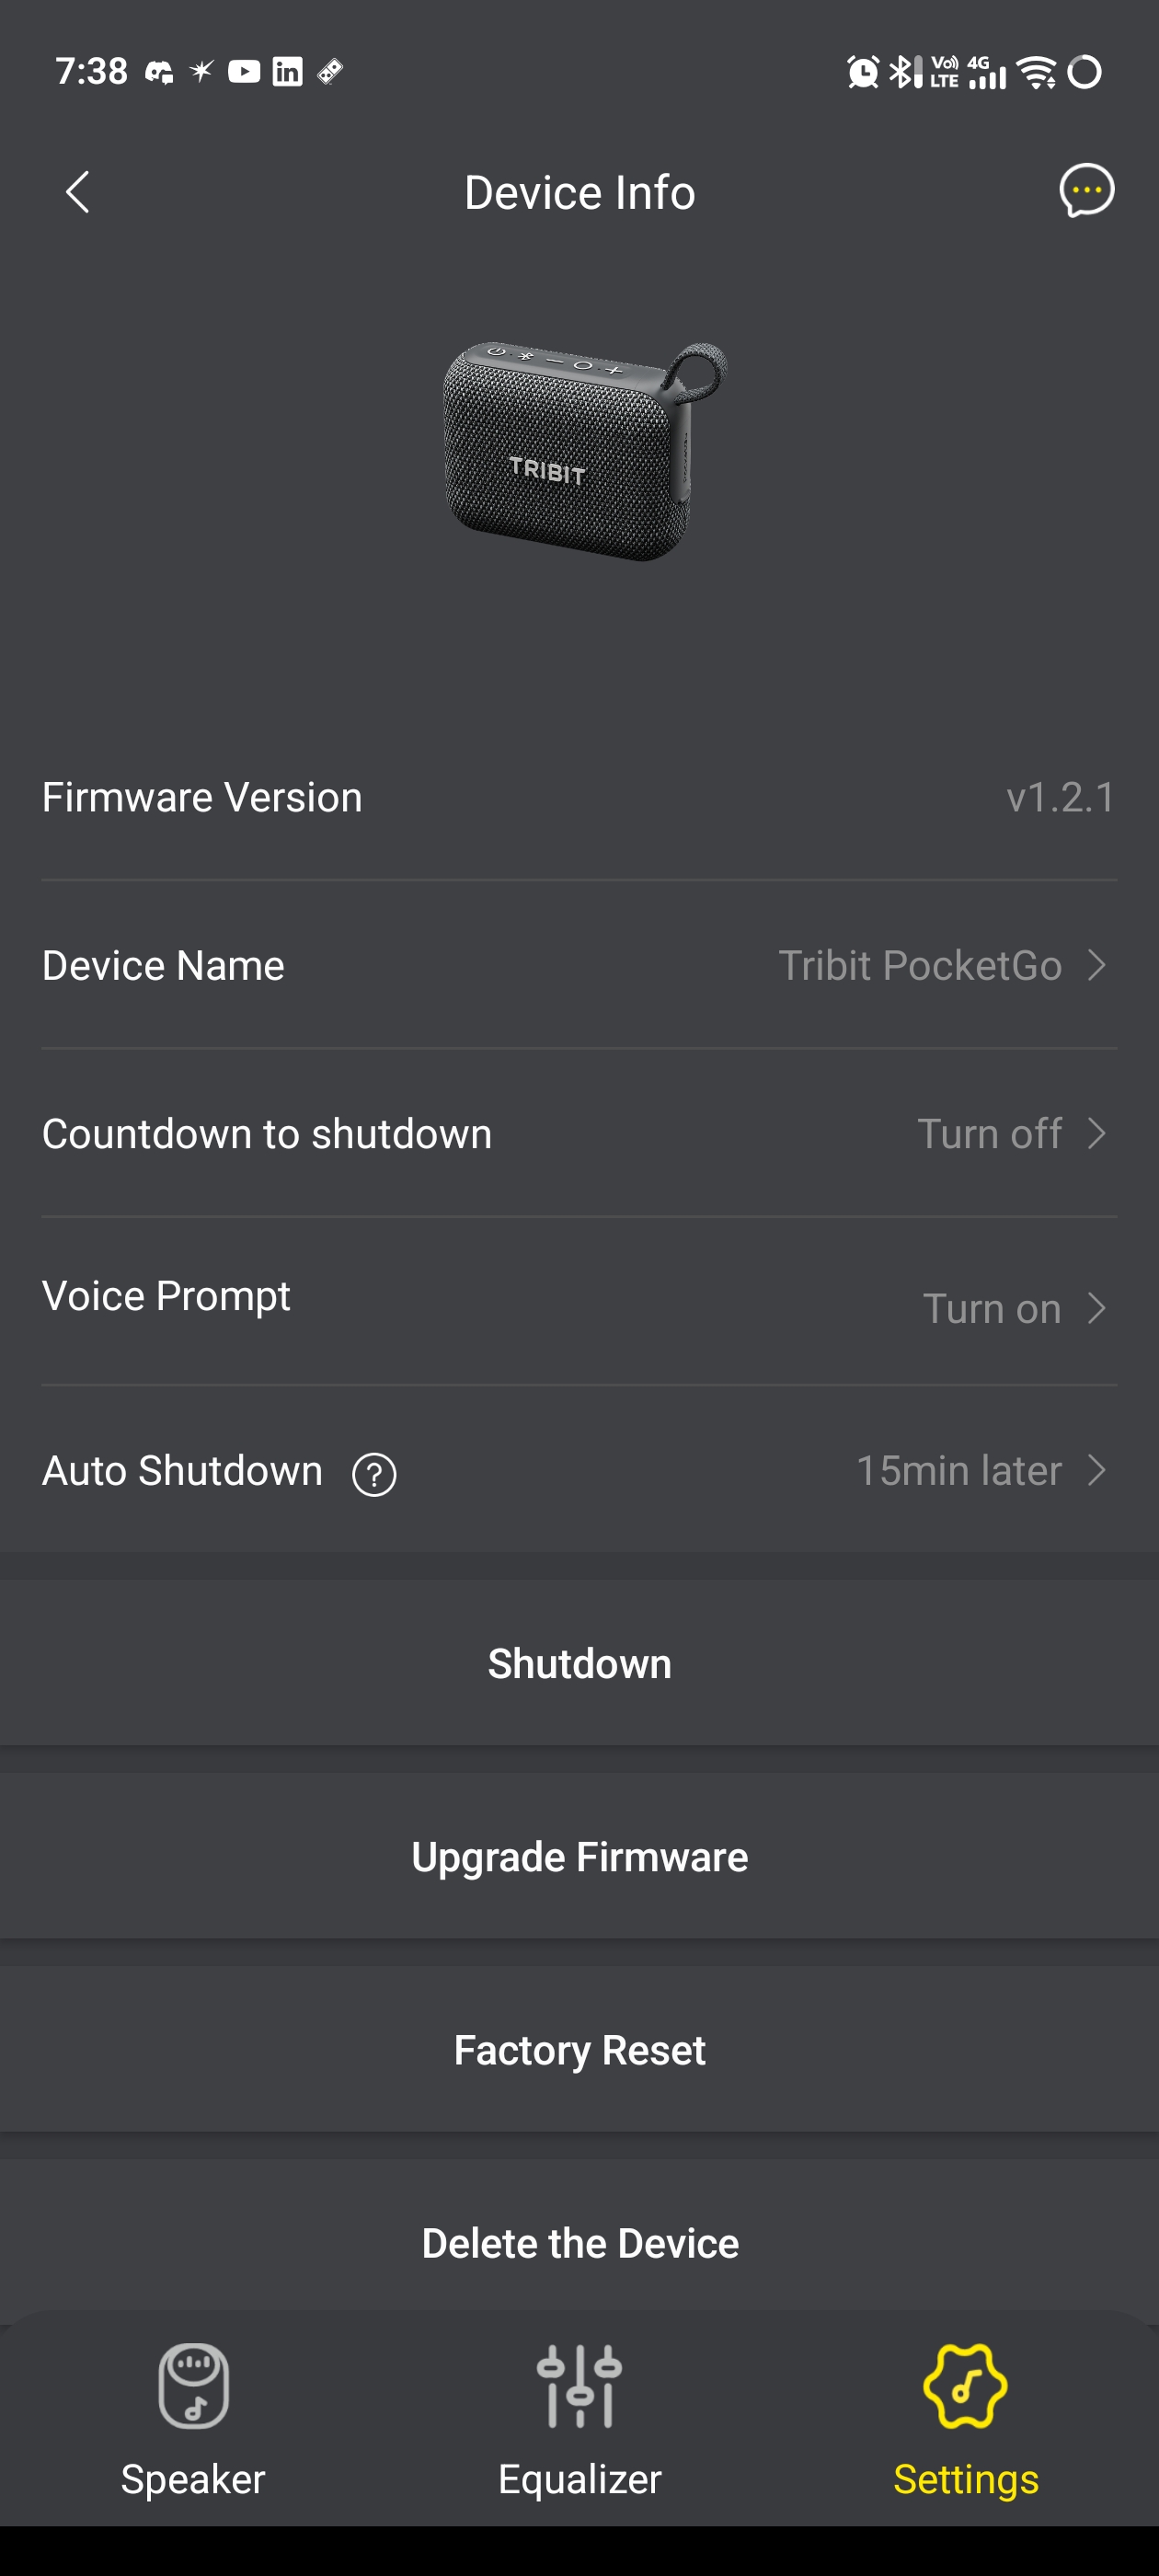
Task: Tap the Auto Shutdown help question mark
Action: tap(374, 1474)
